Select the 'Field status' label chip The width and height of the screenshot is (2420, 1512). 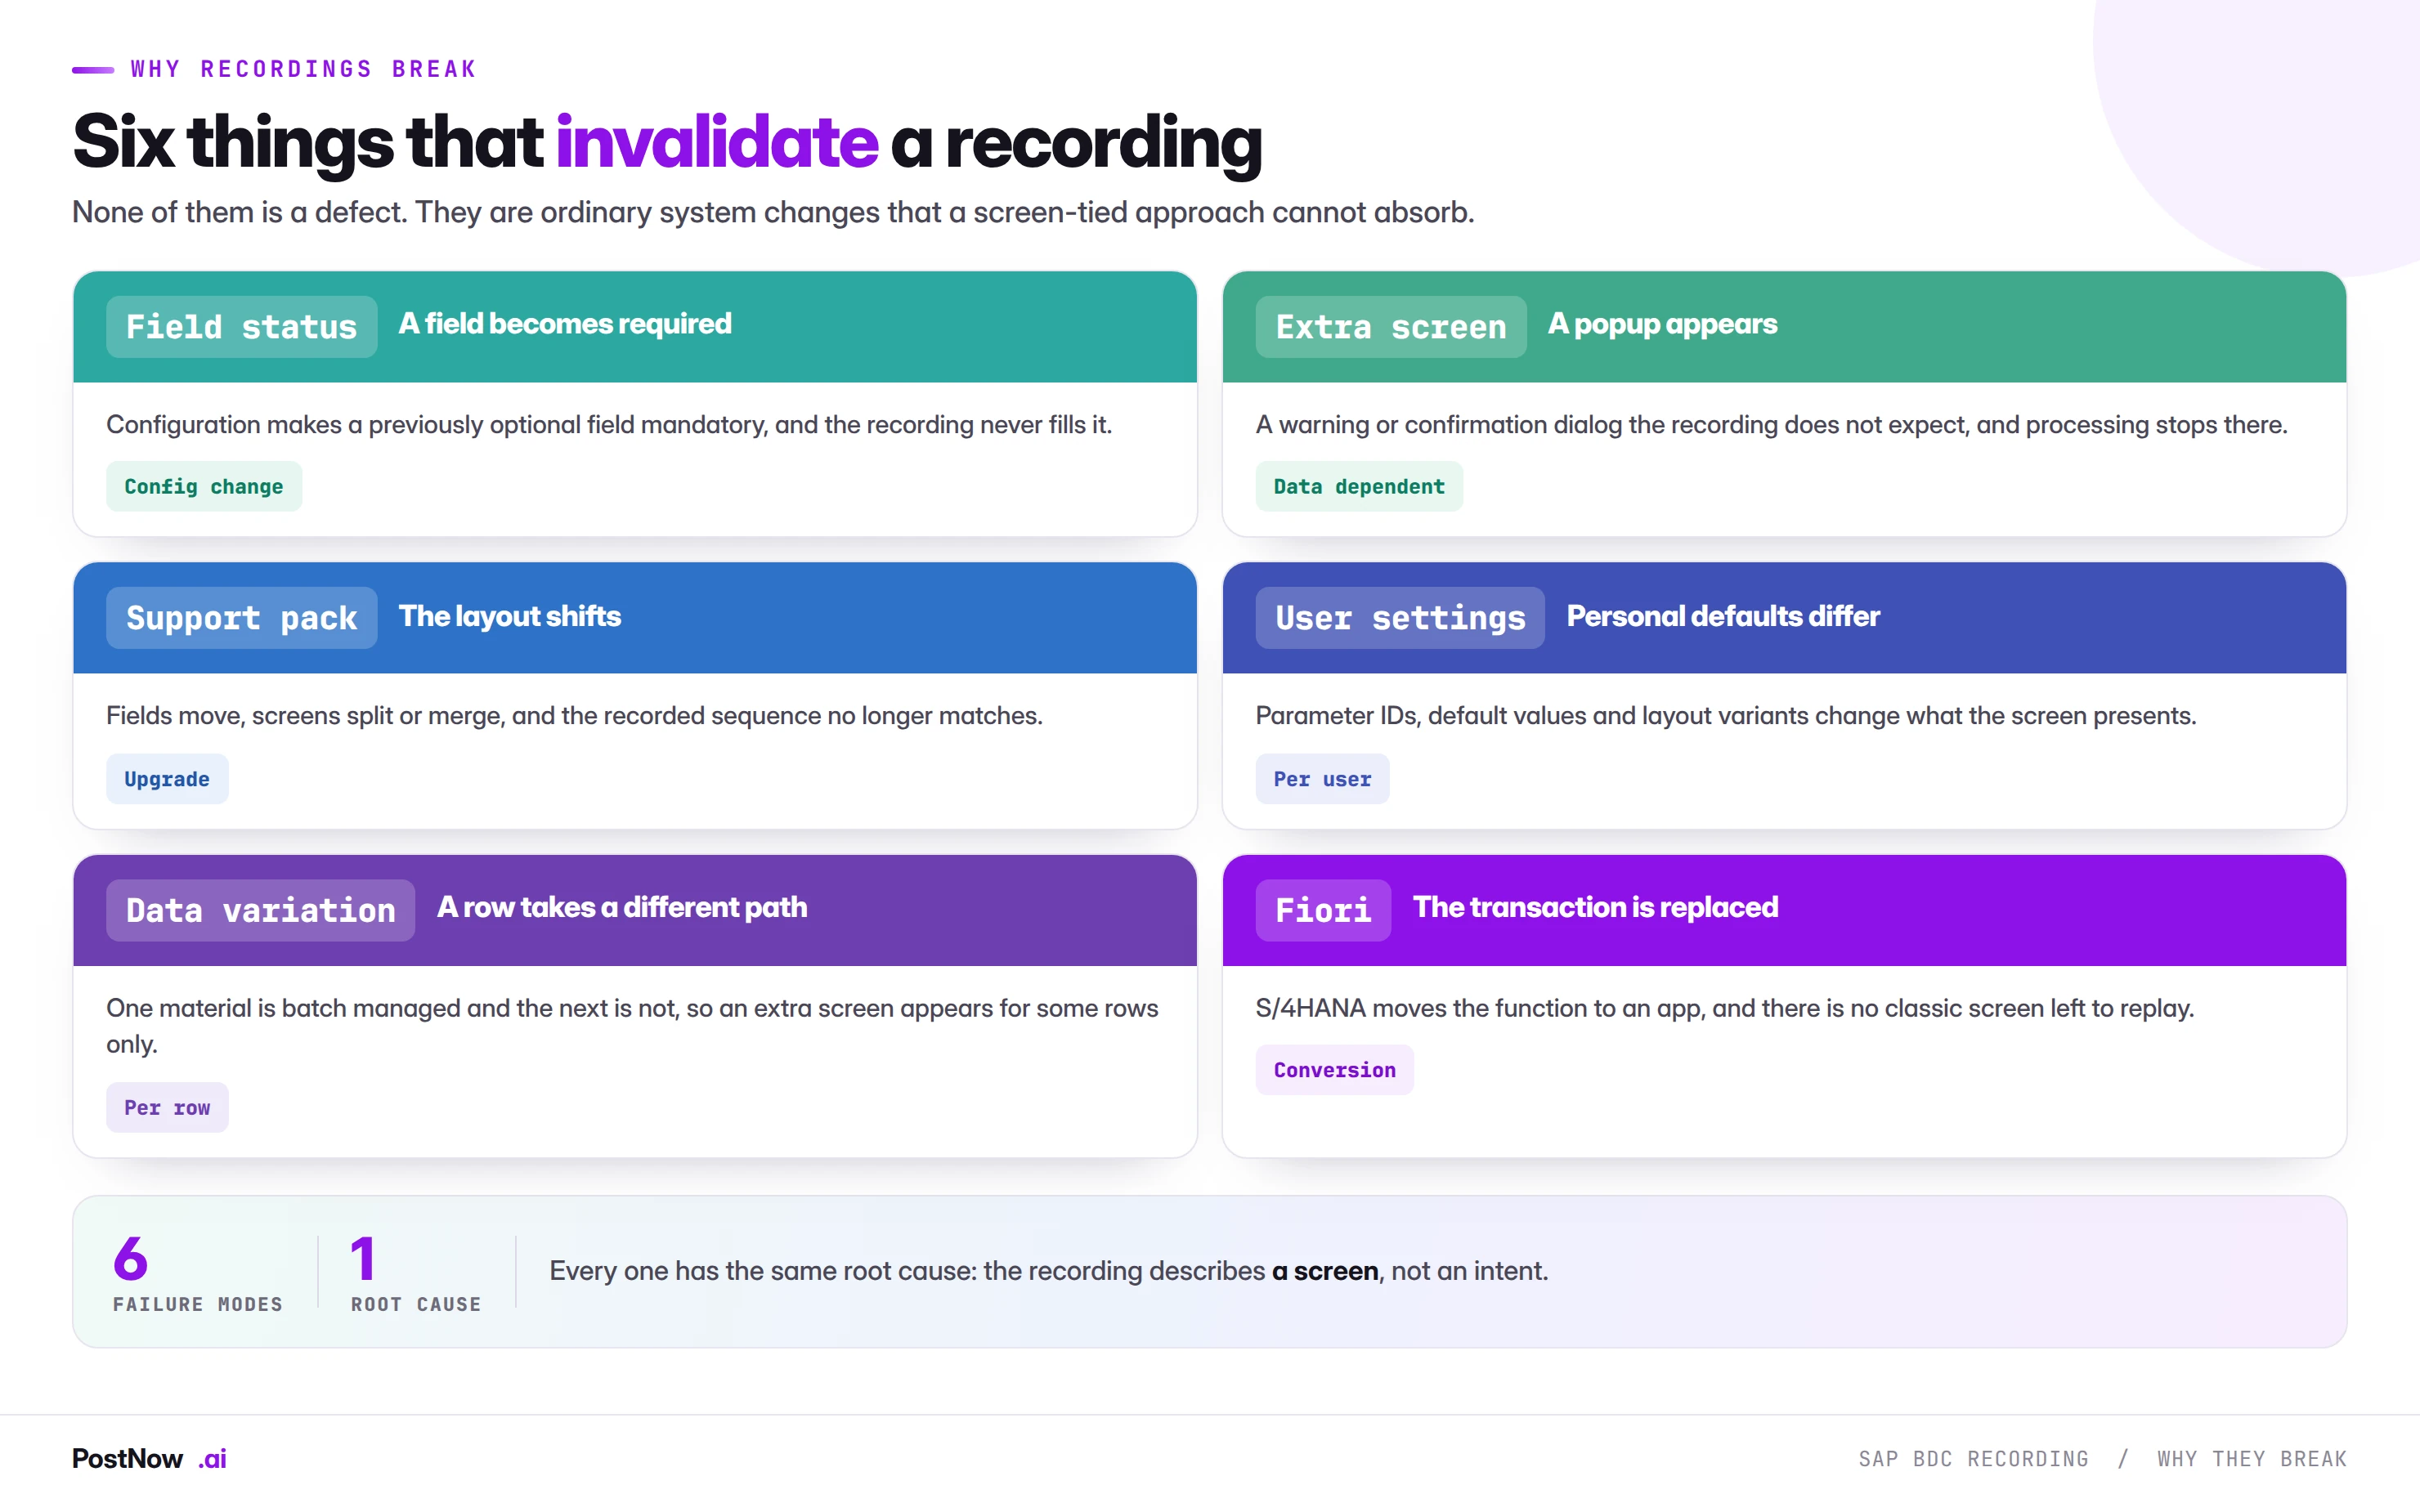click(x=241, y=326)
